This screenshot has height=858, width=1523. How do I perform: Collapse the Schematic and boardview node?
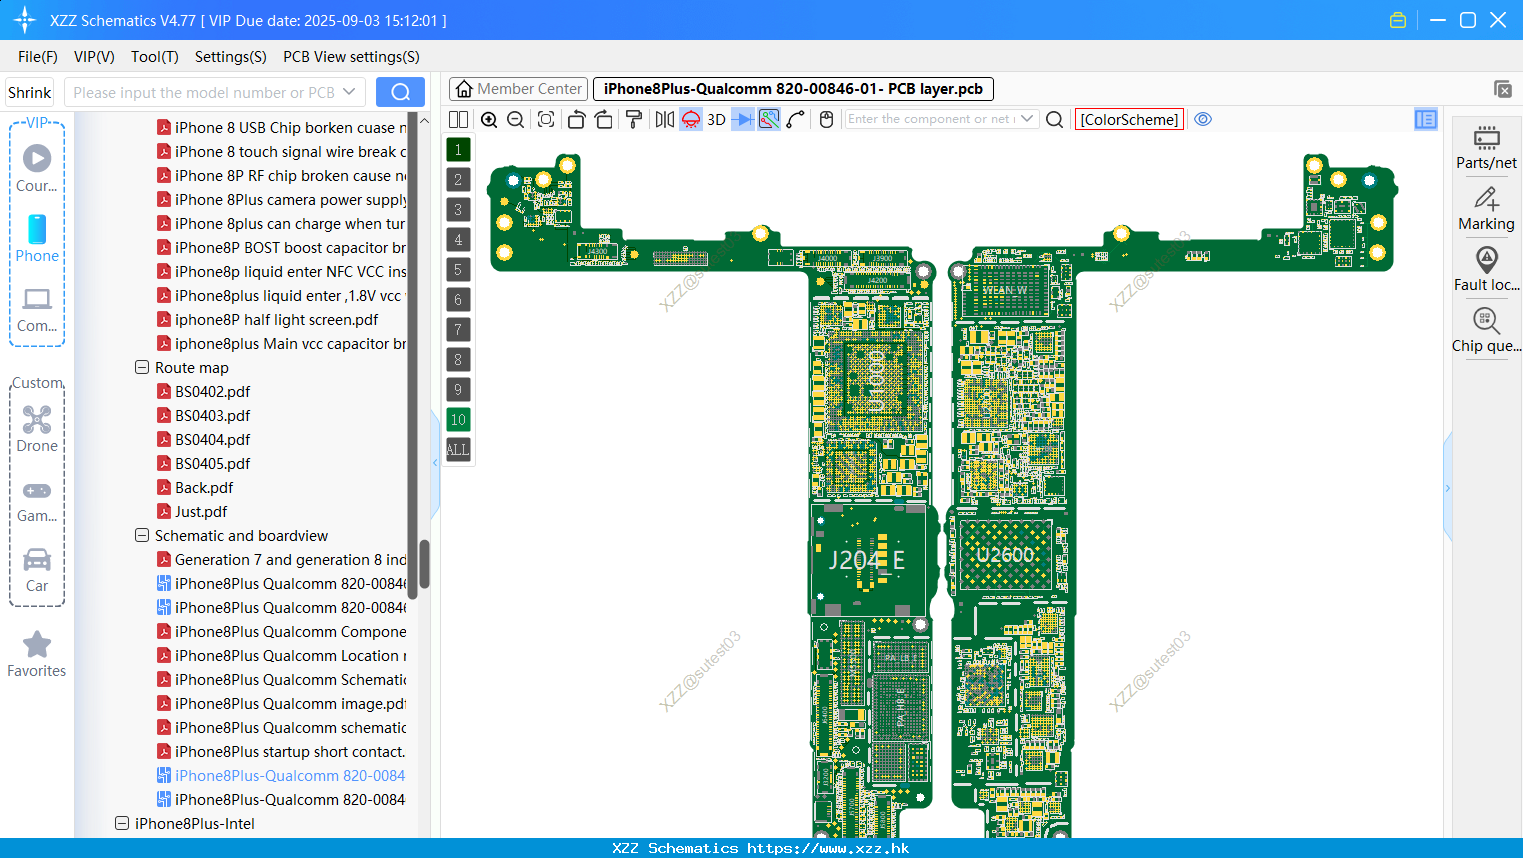point(142,535)
